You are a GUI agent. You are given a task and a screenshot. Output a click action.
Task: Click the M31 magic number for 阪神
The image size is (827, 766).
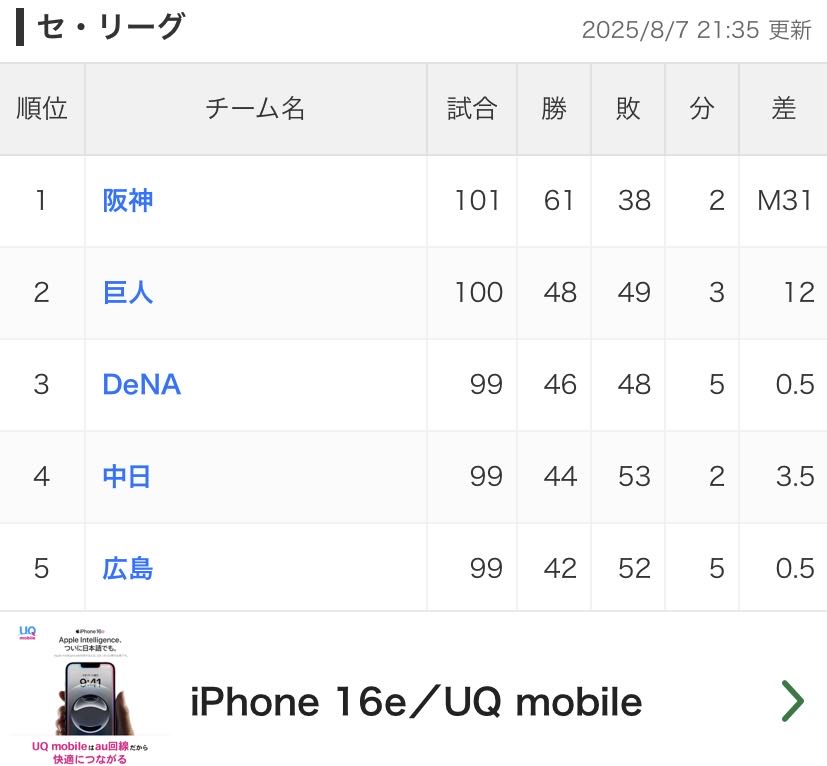(784, 200)
